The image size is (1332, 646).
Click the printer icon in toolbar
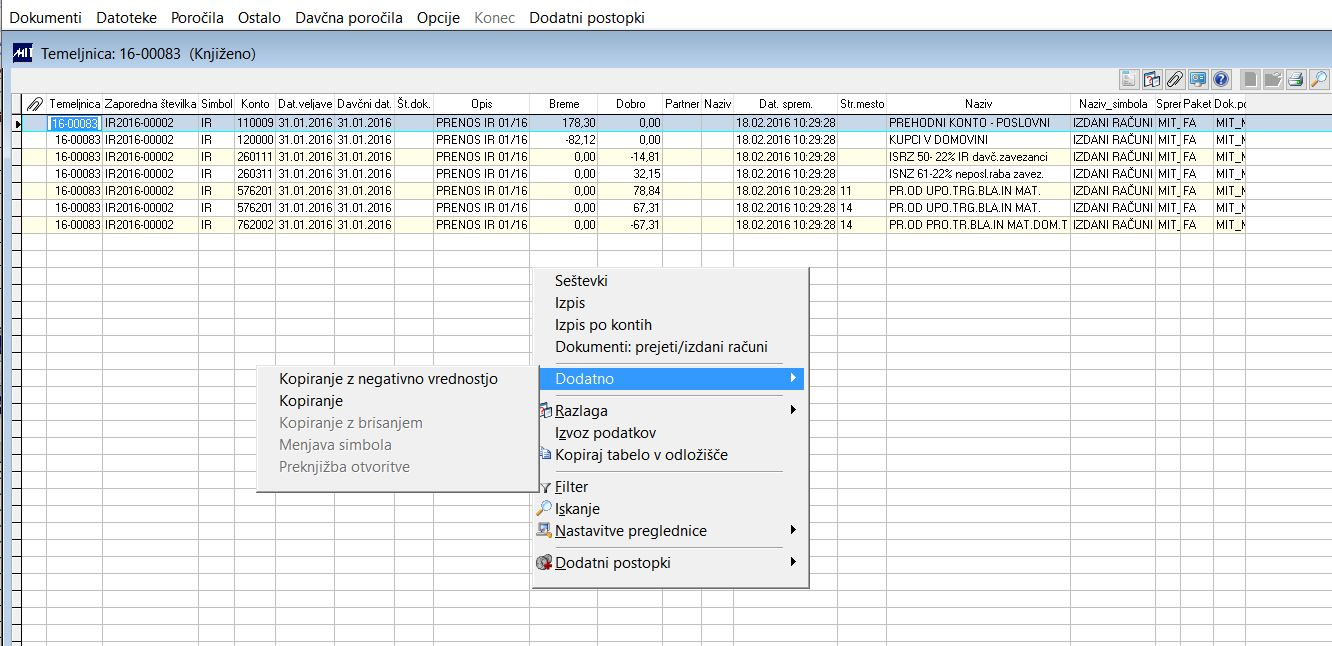1296,79
